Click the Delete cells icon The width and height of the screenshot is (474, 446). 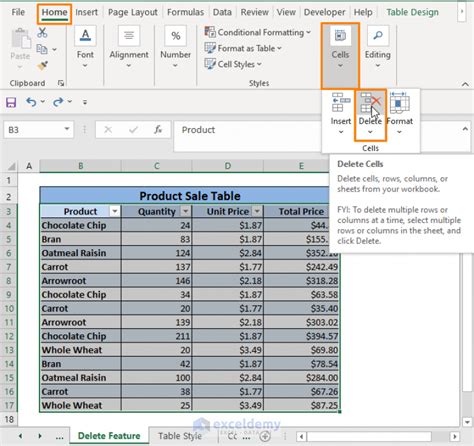[370, 103]
